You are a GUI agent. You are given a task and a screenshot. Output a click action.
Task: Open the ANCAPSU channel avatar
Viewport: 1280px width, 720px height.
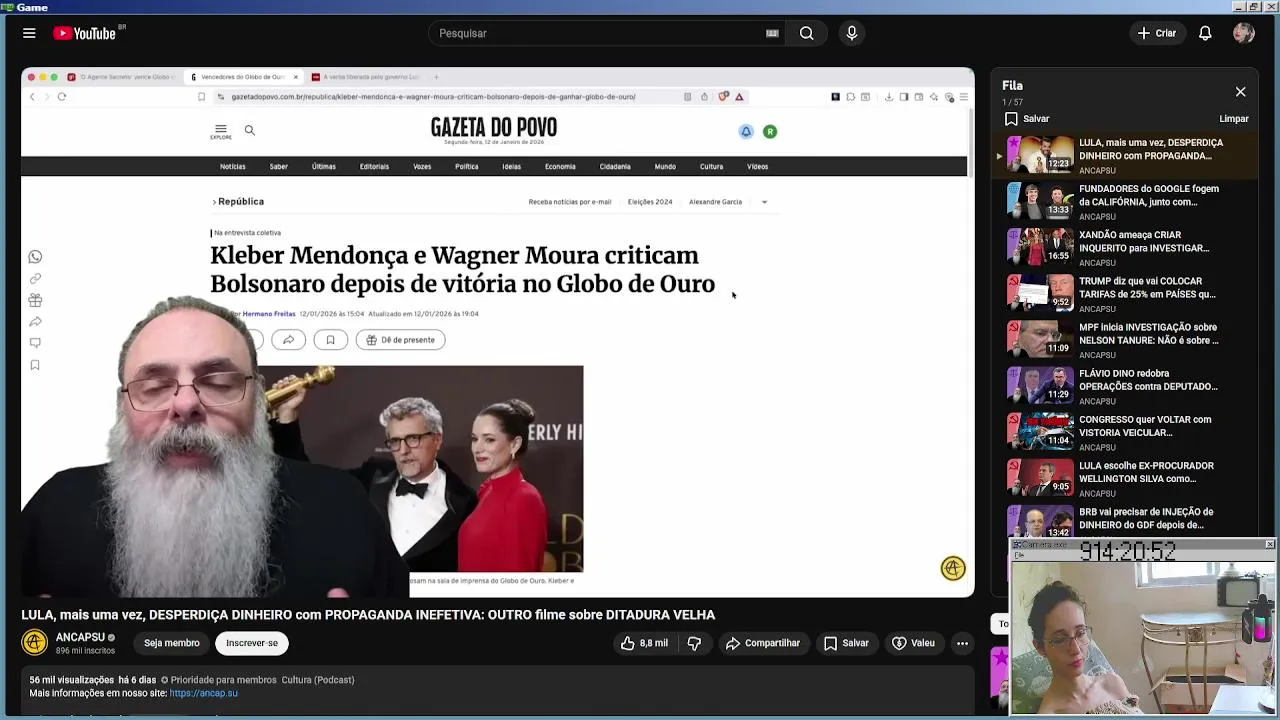(x=35, y=643)
